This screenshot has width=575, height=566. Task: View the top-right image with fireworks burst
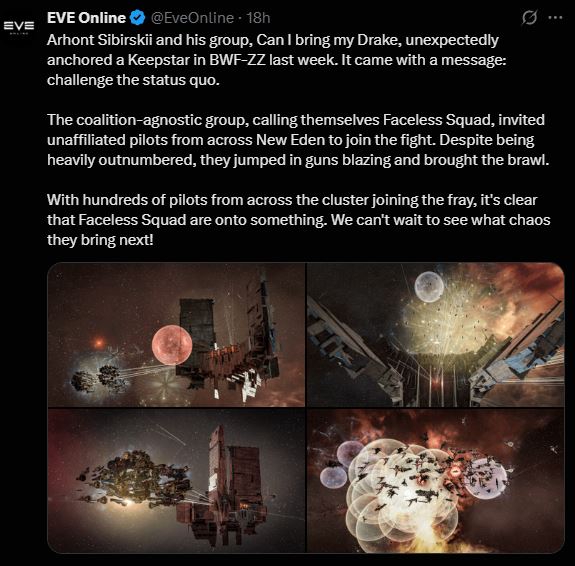click(435, 335)
